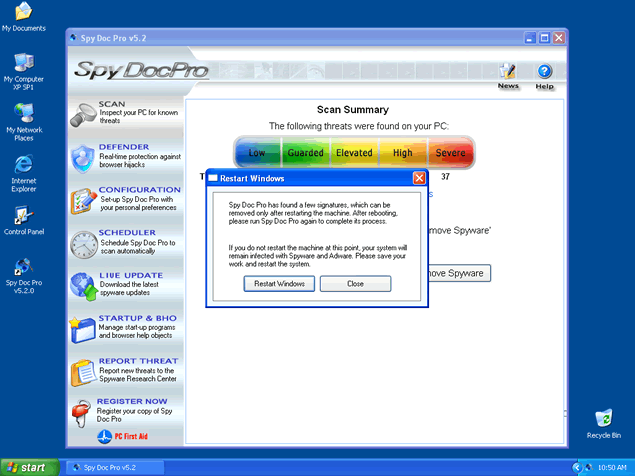
Task: Open Recycle Bin on desktop
Action: coord(603,421)
